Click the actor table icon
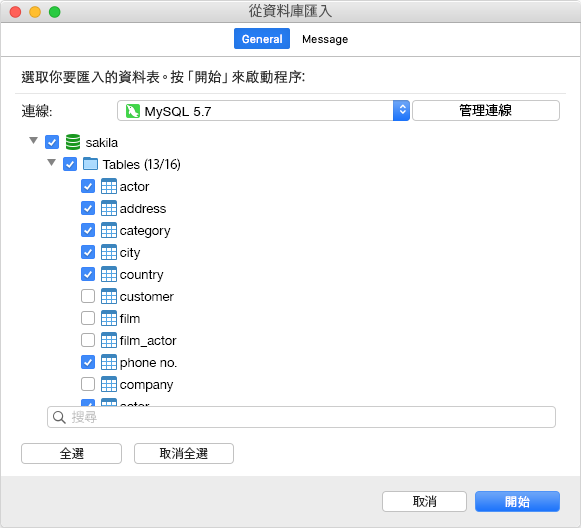Screen dimensions: 581x528 pos(109,186)
